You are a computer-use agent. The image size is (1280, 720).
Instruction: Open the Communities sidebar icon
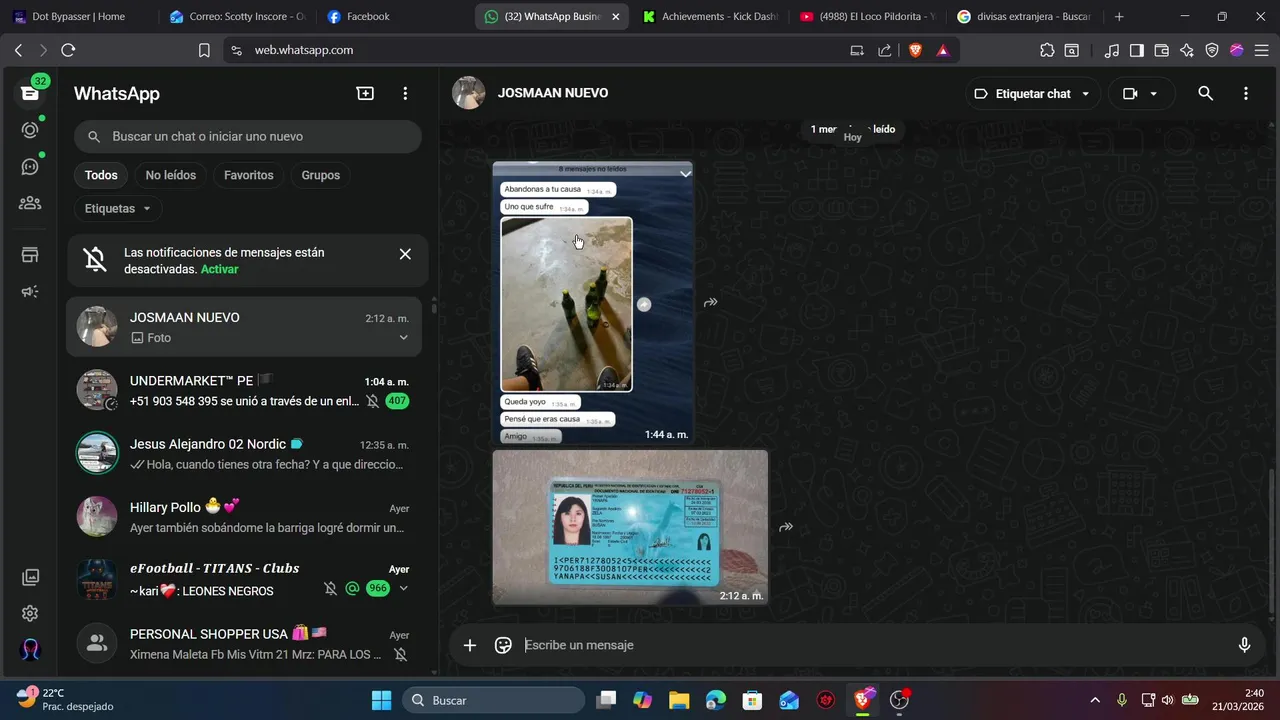click(x=30, y=203)
